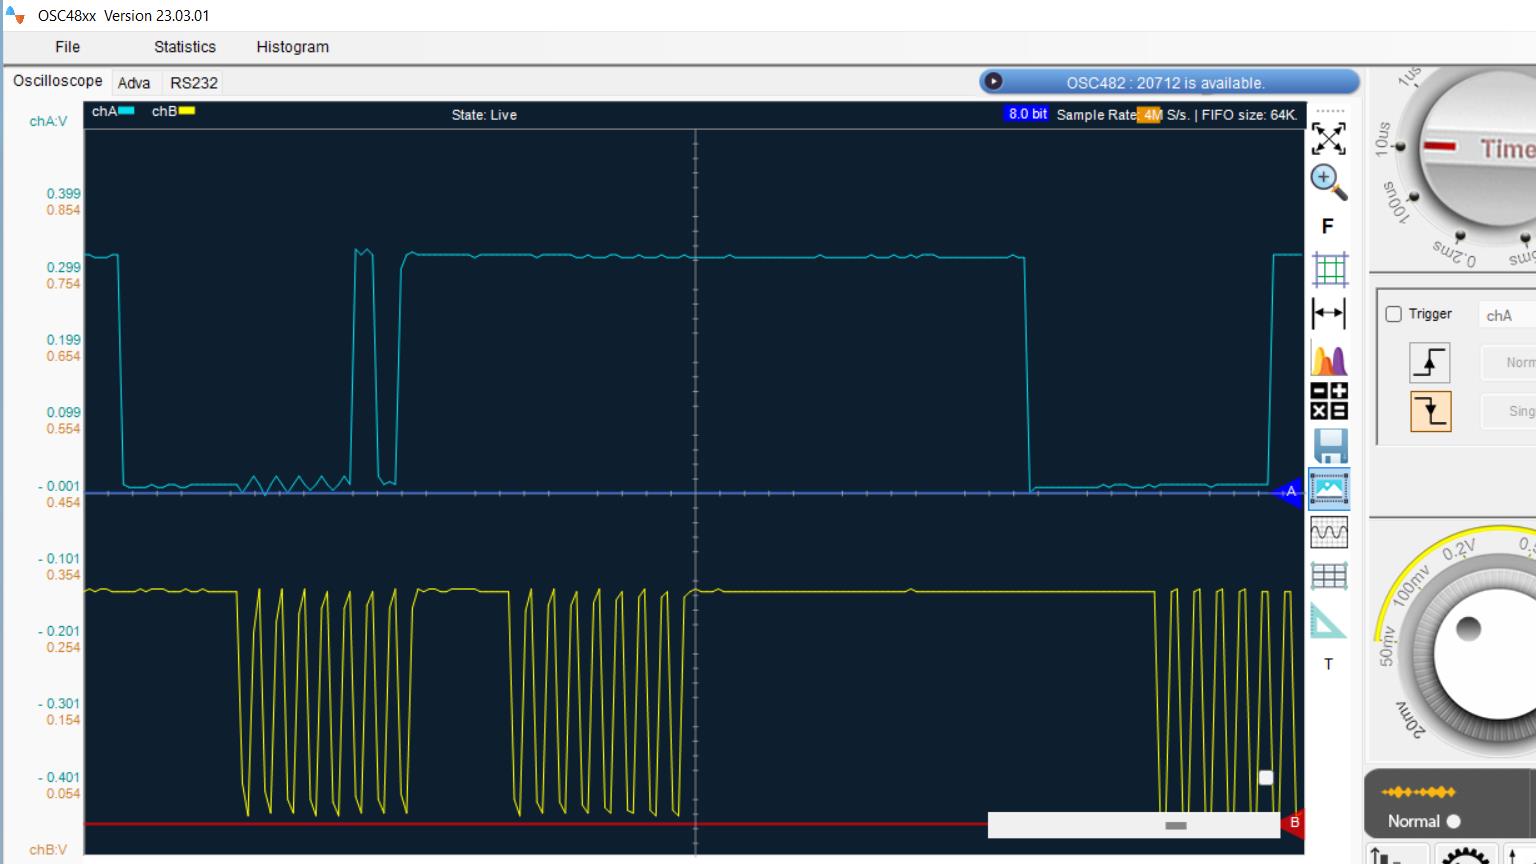This screenshot has height=864, width=1536.
Task: Open the Histogram menu
Action: 292,47
